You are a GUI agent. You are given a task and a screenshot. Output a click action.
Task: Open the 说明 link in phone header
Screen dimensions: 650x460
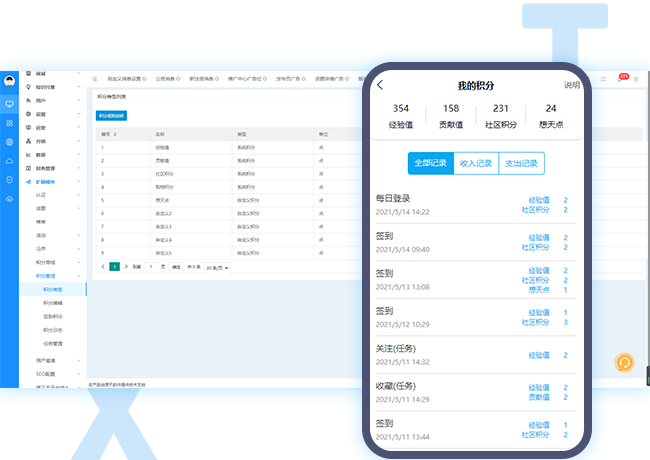coord(571,86)
